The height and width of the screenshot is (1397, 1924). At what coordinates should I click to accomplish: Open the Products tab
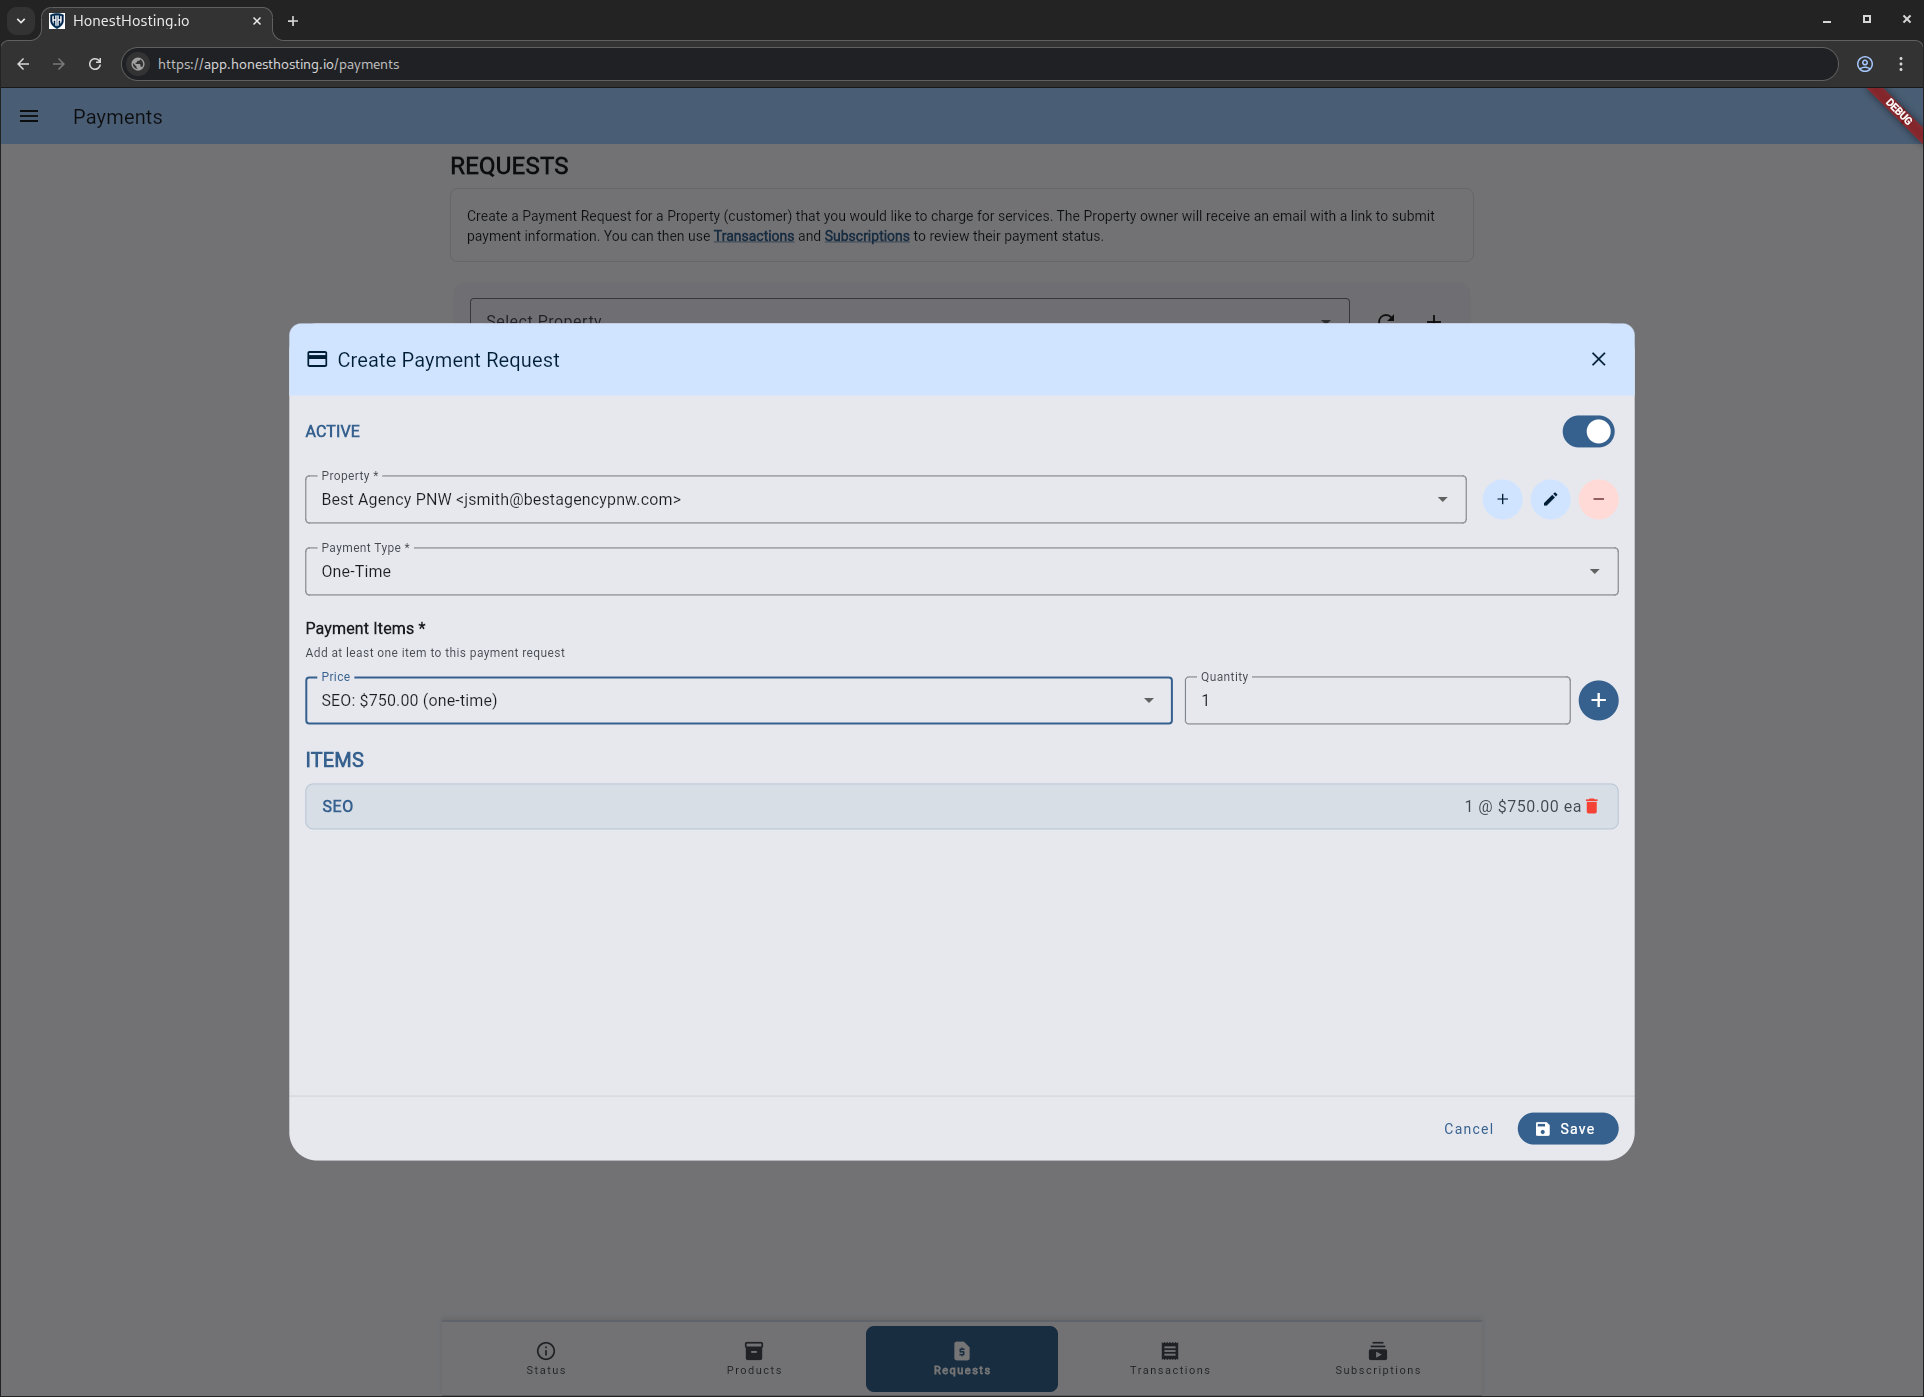pos(754,1358)
